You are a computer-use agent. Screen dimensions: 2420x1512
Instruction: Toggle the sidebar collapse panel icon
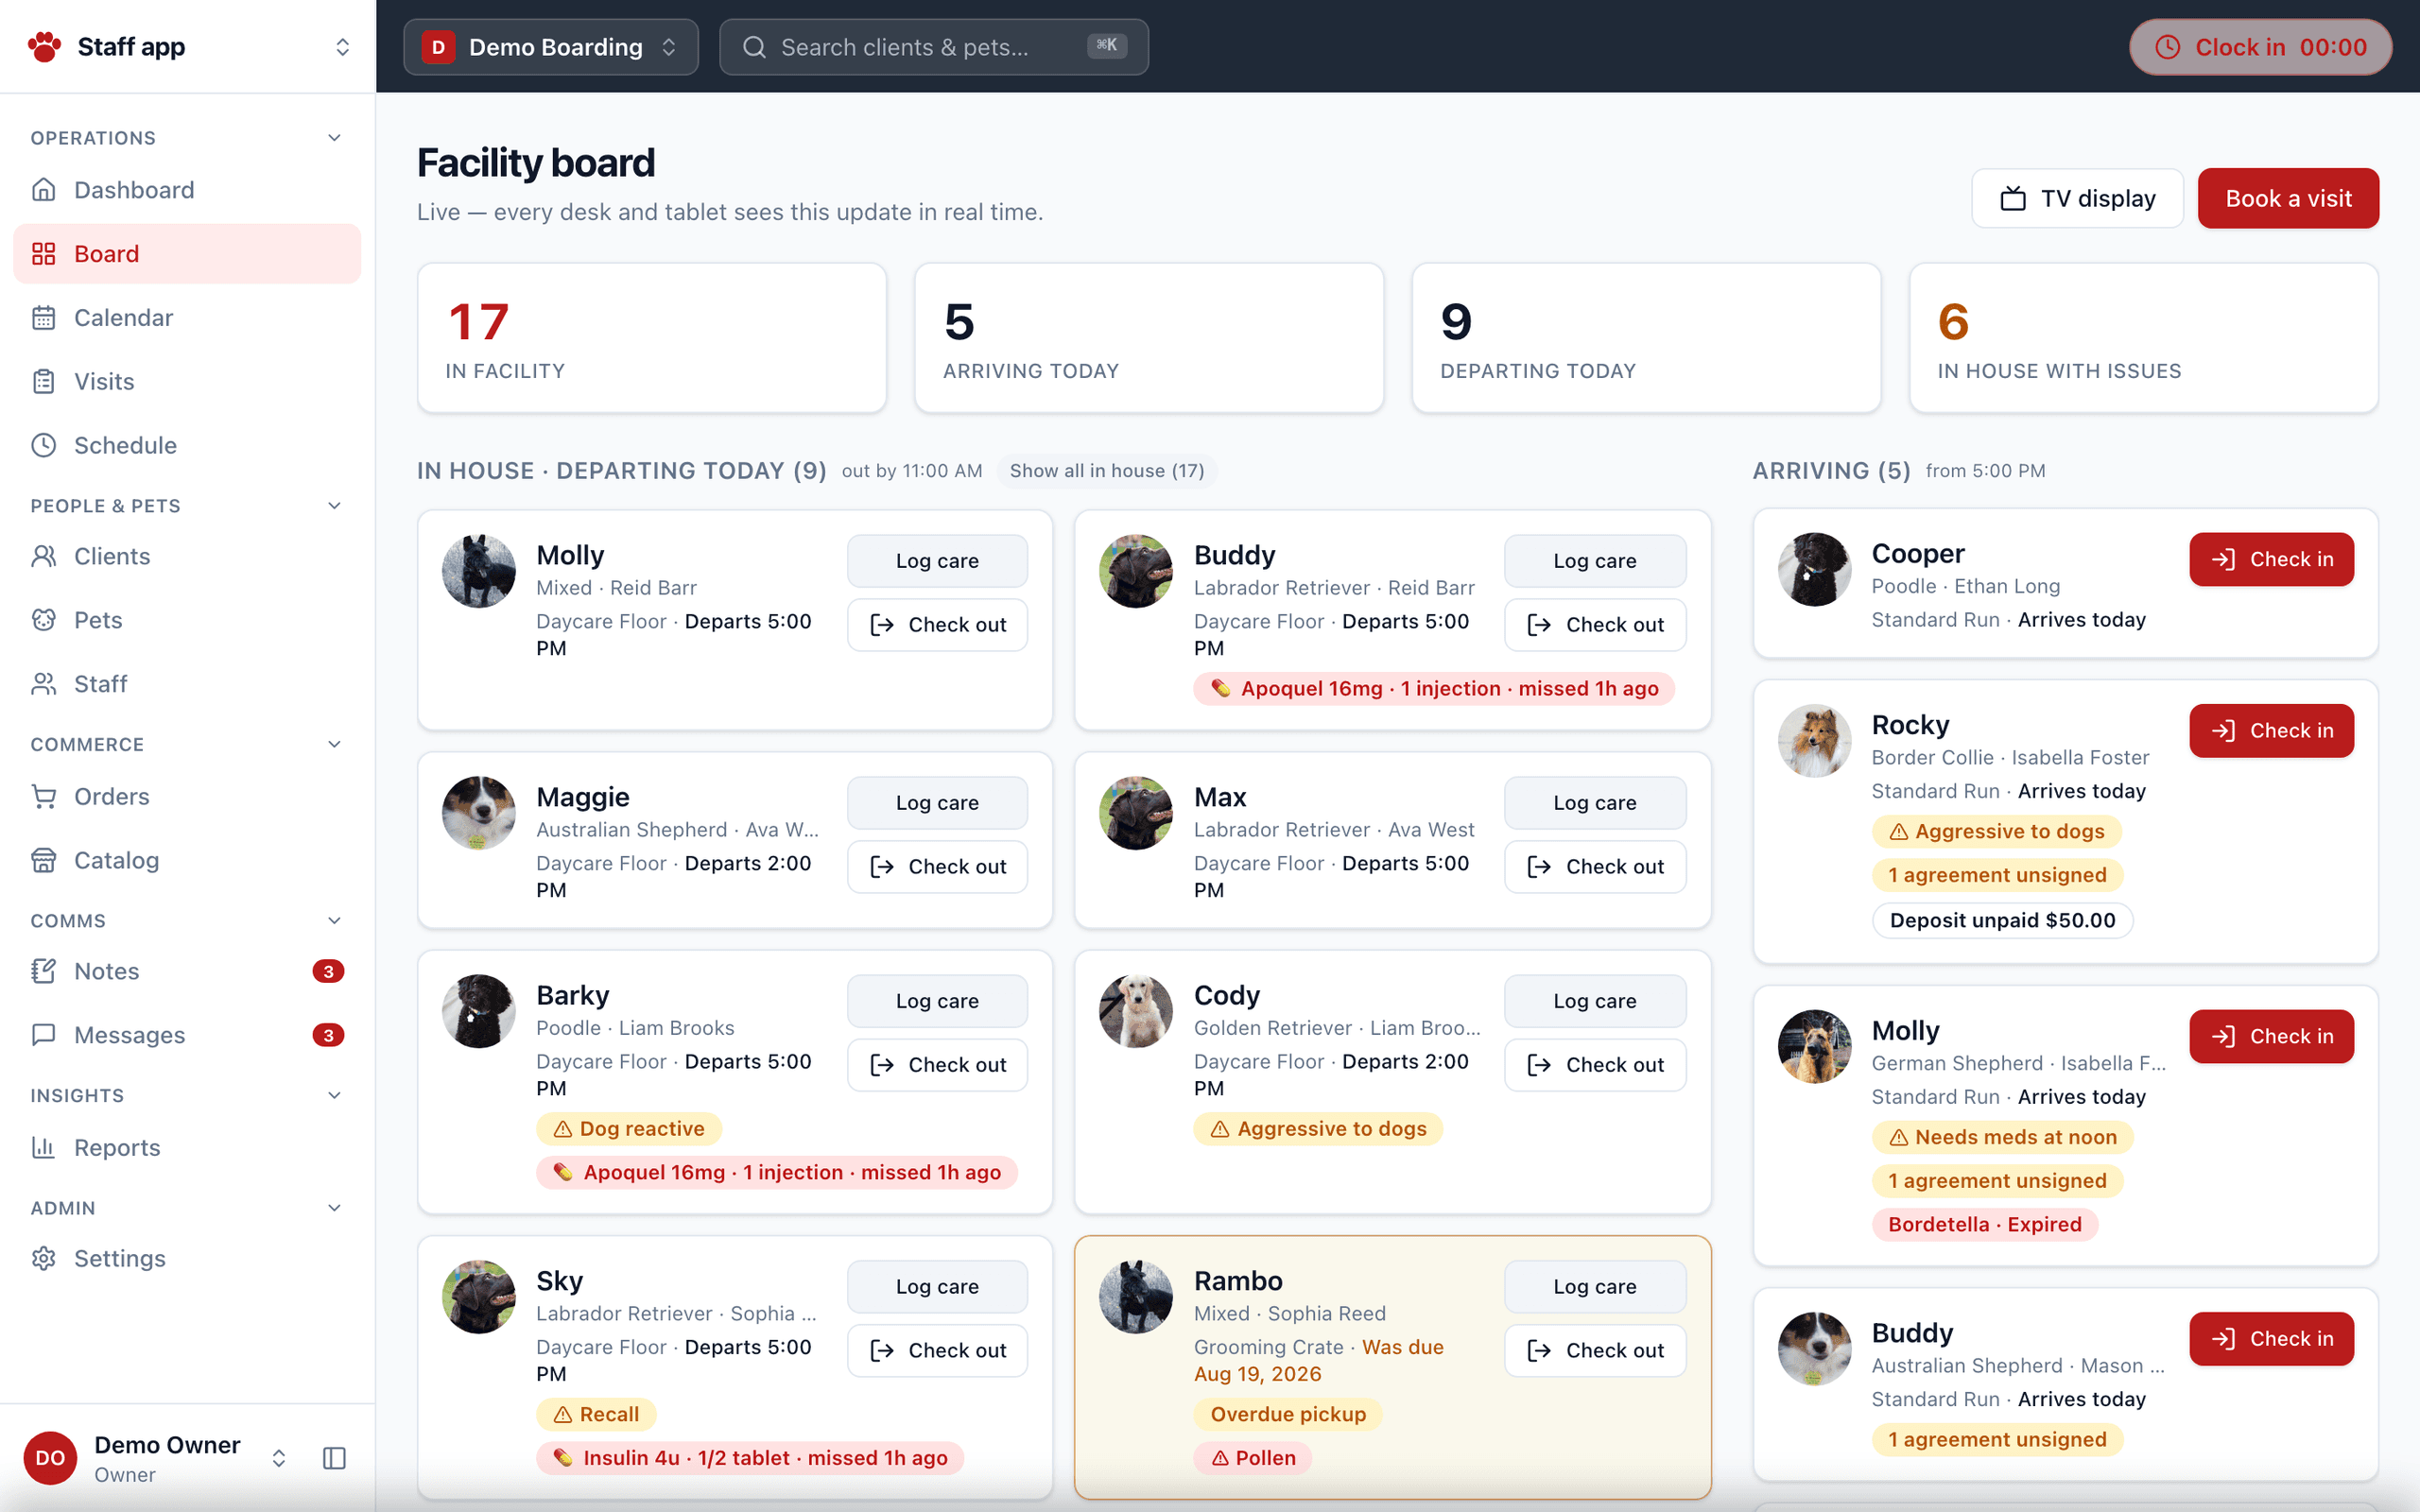coord(335,1458)
